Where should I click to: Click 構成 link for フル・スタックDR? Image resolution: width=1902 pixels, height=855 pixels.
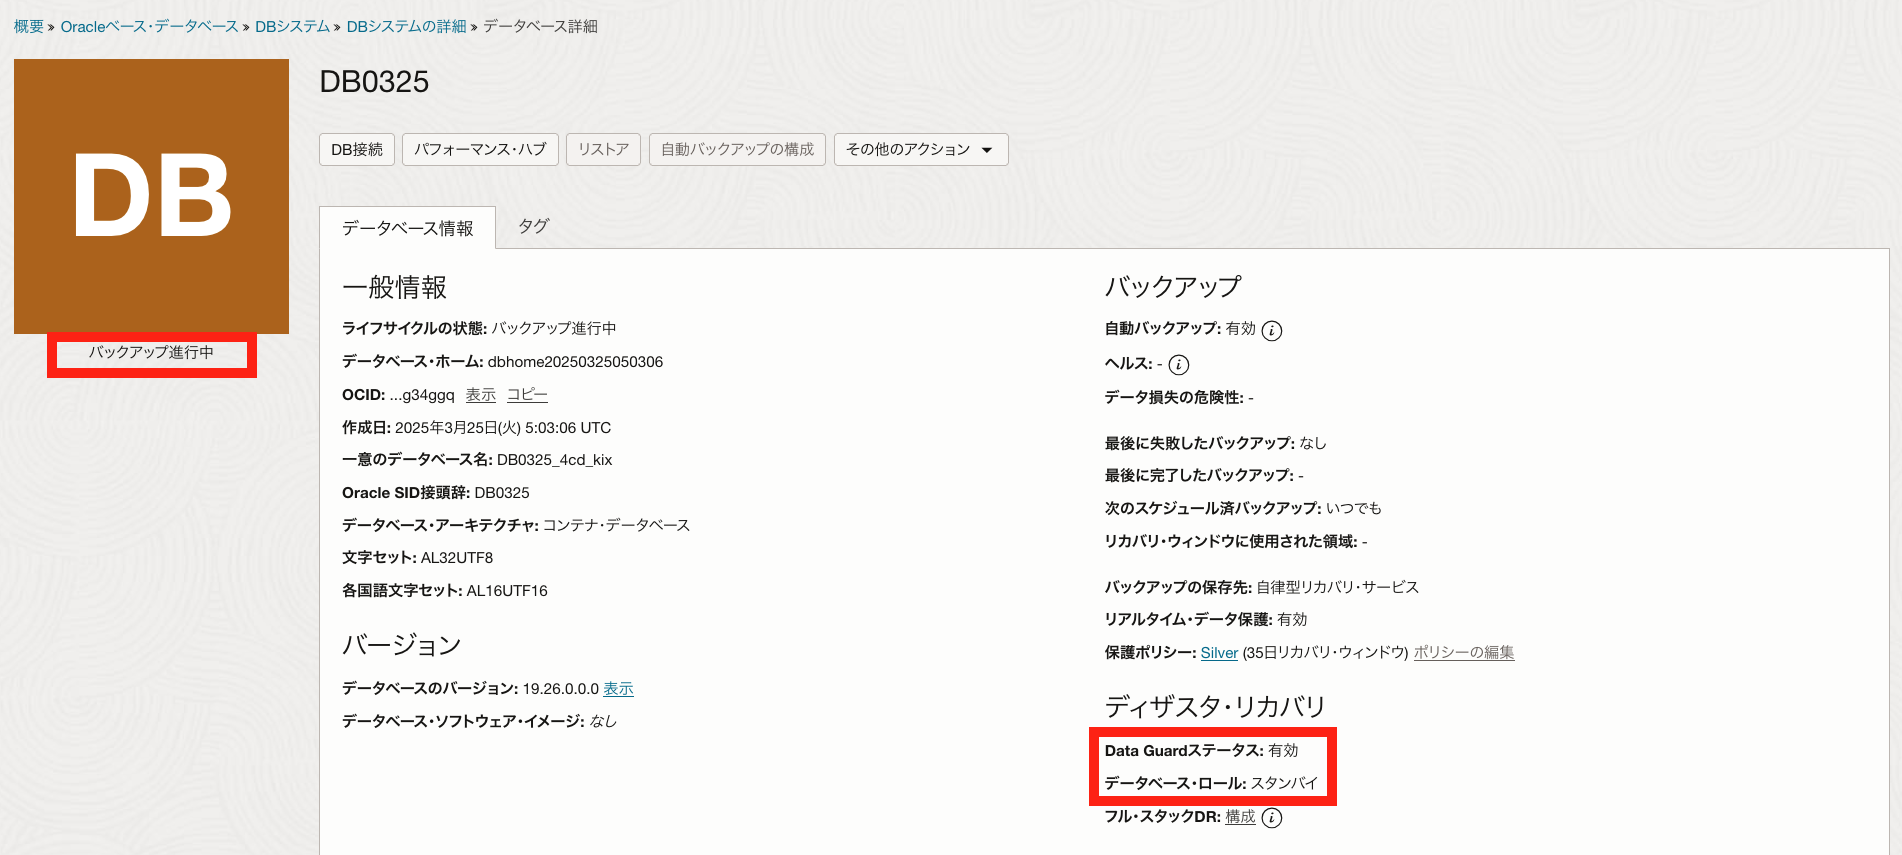1240,817
